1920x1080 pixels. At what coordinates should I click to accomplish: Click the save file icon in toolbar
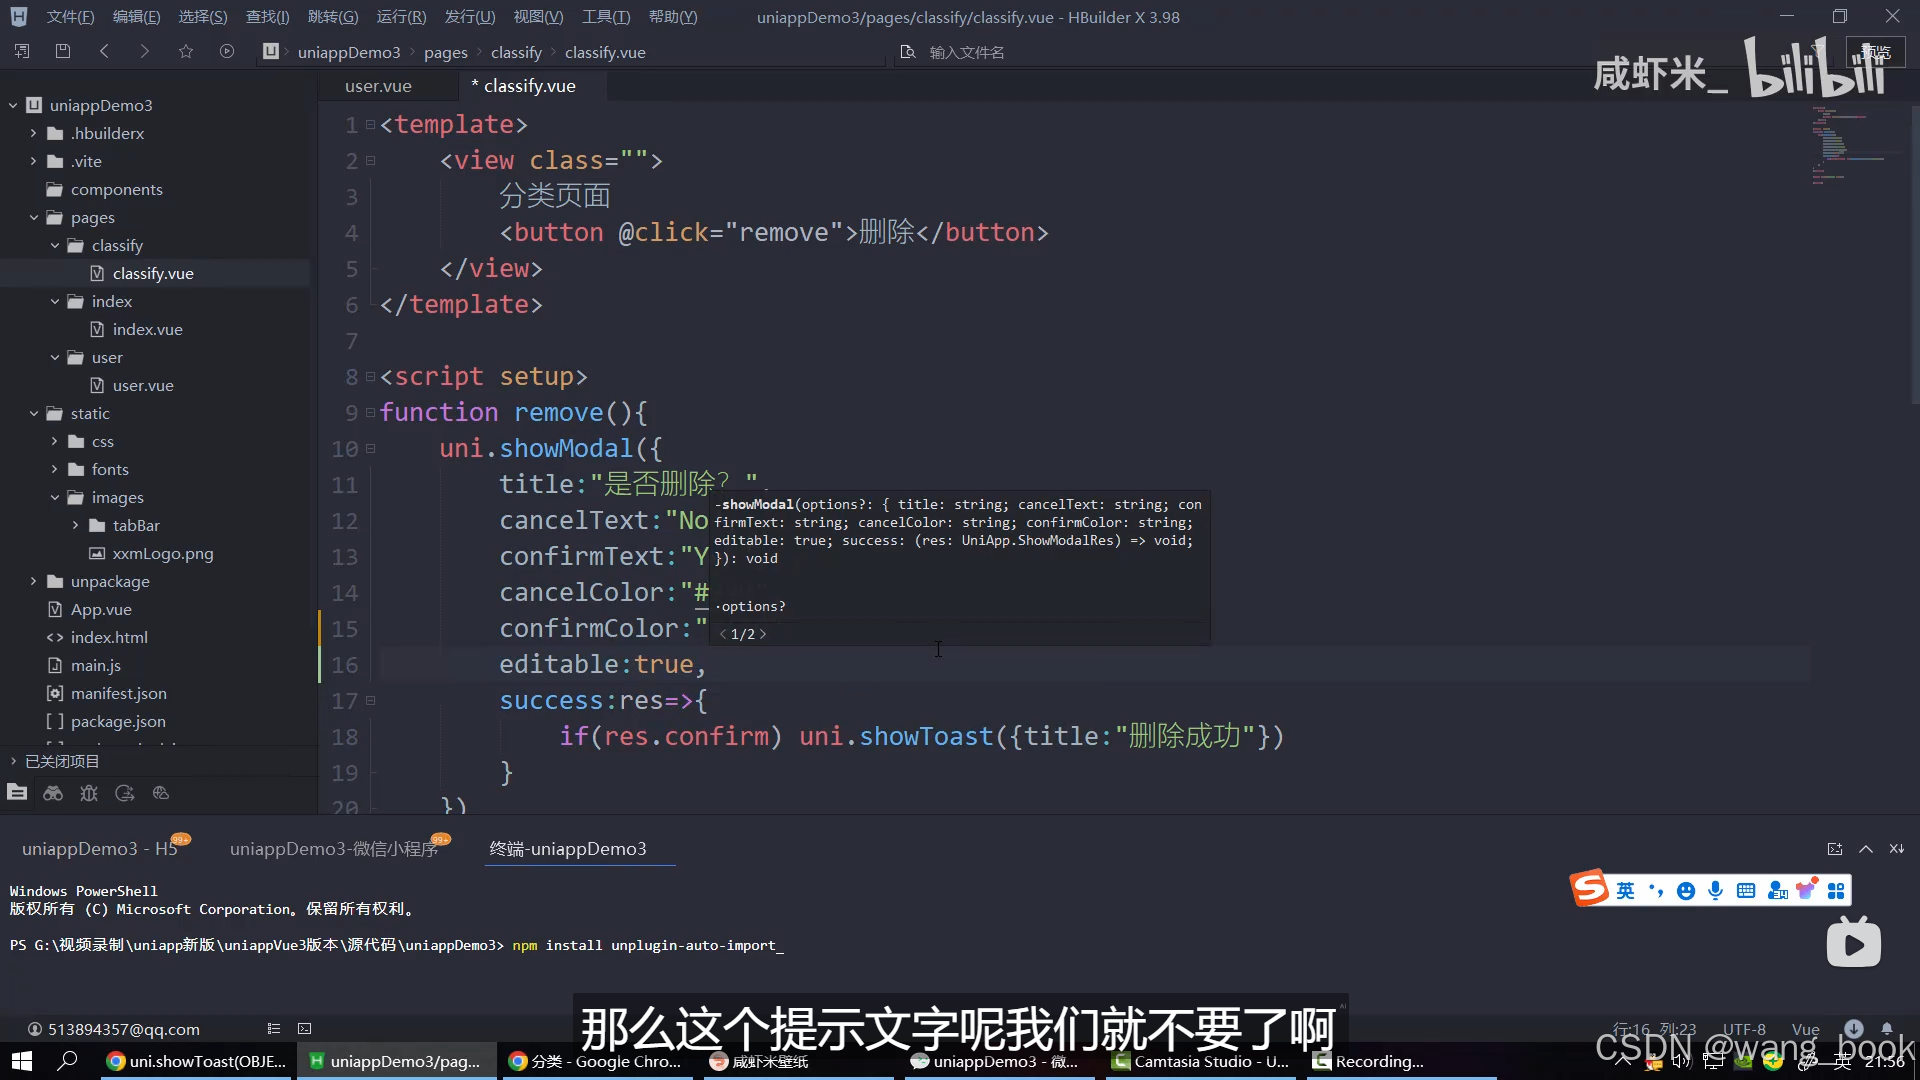point(62,51)
